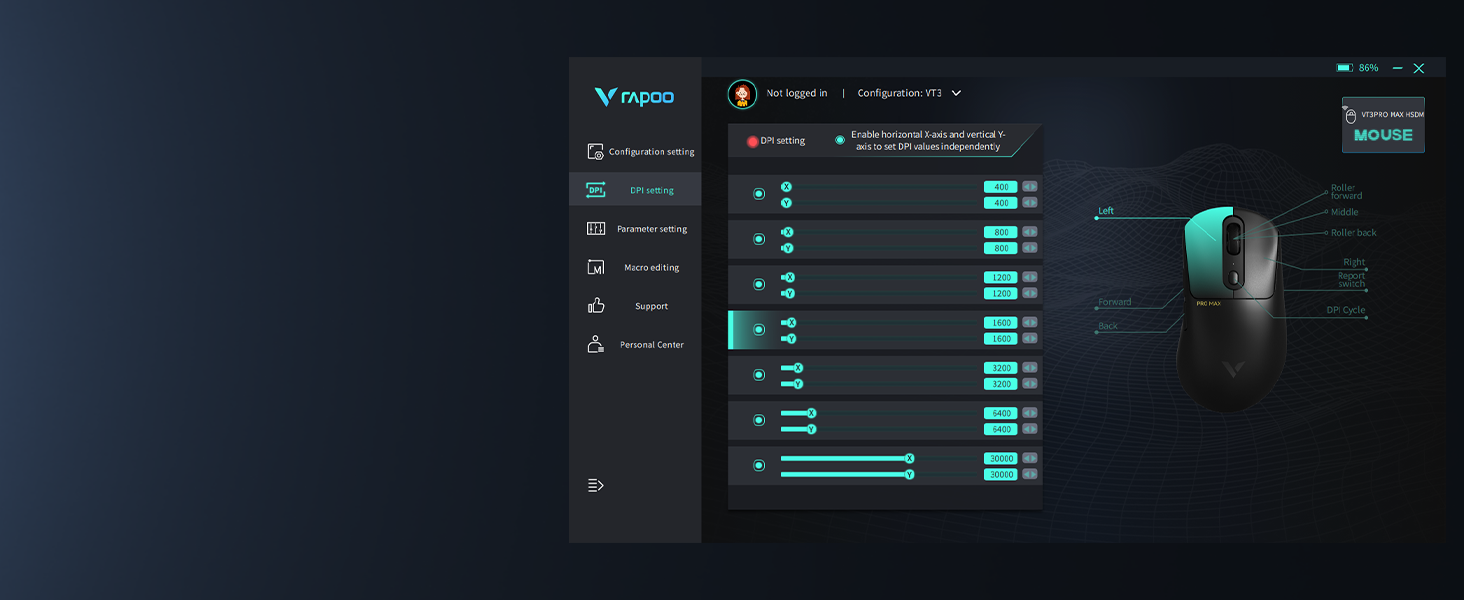Select the 3200 DPI level radio button
This screenshot has height=600, width=1464.
tap(759, 375)
